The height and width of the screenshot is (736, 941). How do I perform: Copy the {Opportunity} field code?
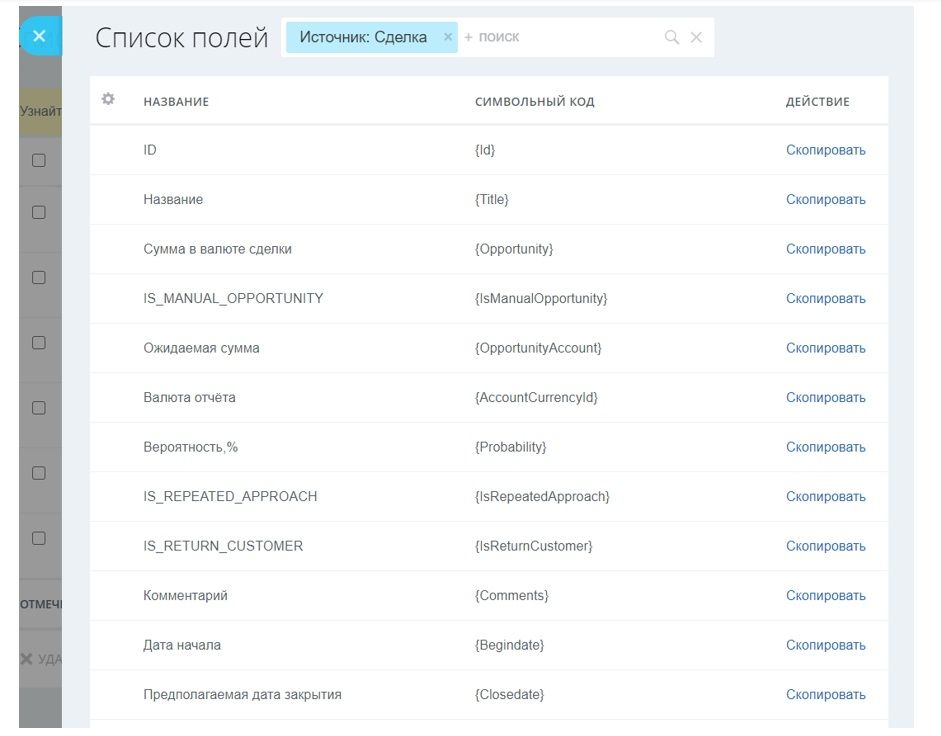tap(826, 249)
